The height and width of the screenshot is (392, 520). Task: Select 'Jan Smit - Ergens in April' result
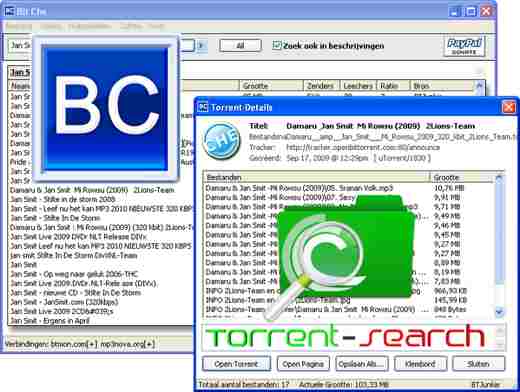[50, 321]
